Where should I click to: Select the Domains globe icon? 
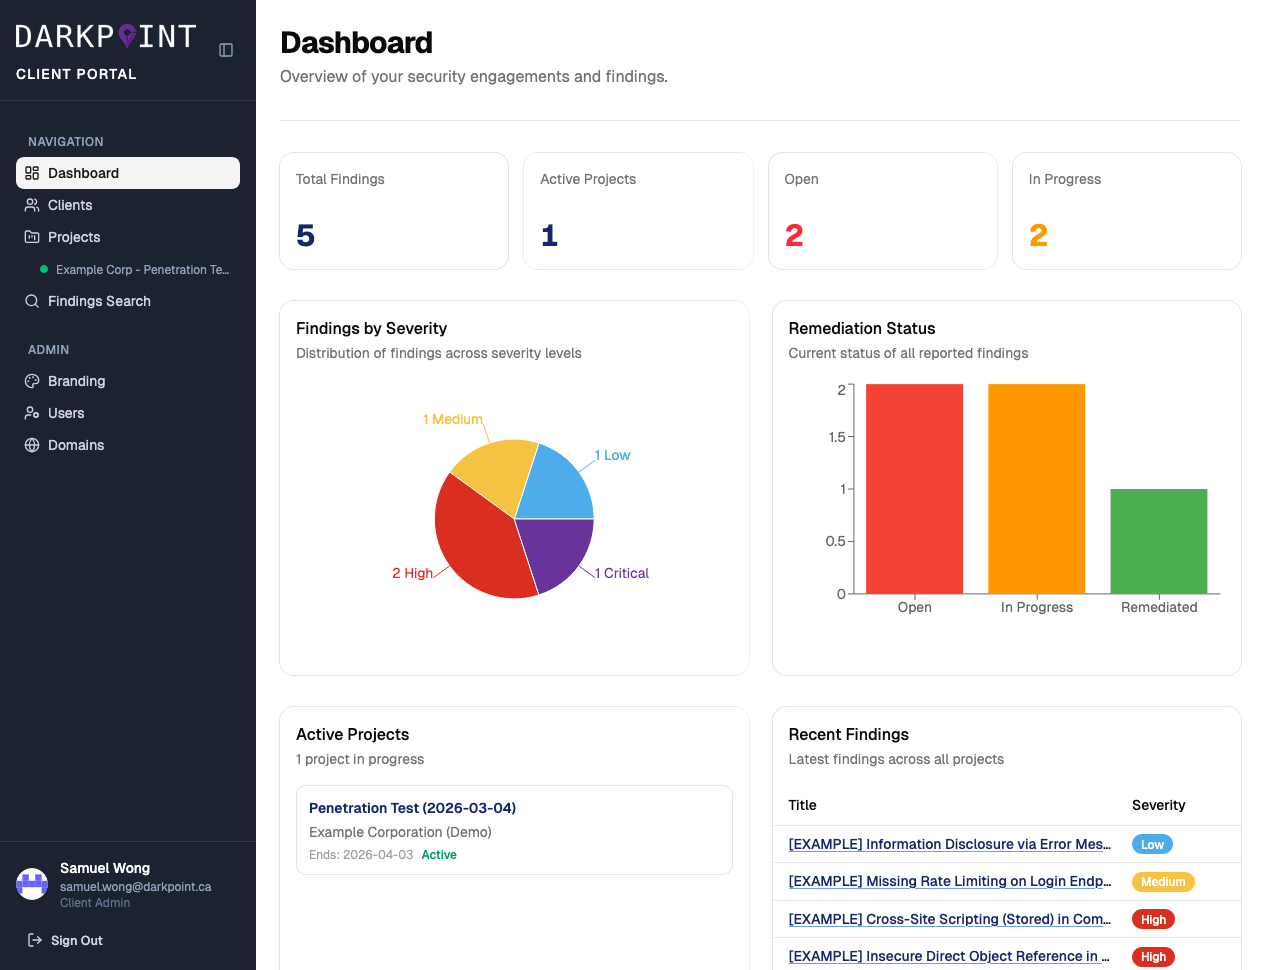pyautogui.click(x=31, y=445)
